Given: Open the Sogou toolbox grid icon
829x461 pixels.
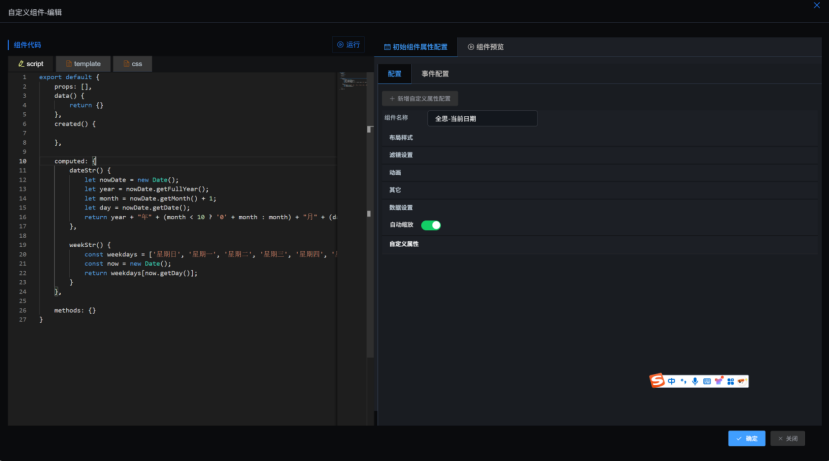Looking at the screenshot, I should pyautogui.click(x=731, y=381).
